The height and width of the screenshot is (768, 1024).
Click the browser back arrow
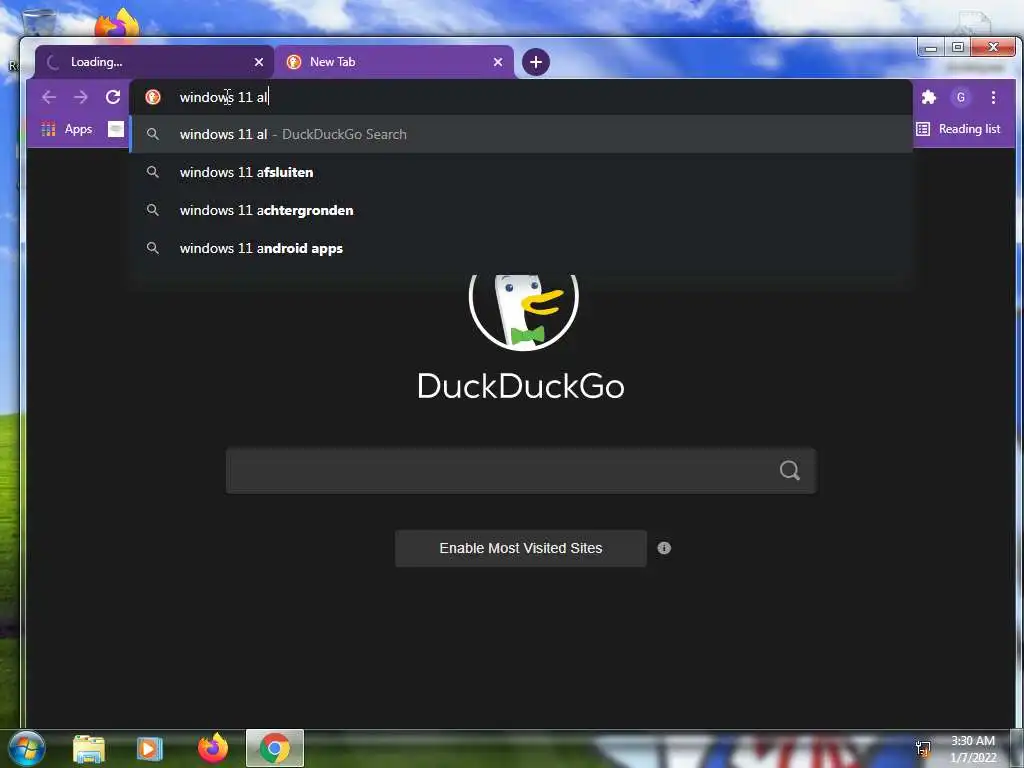(x=49, y=97)
